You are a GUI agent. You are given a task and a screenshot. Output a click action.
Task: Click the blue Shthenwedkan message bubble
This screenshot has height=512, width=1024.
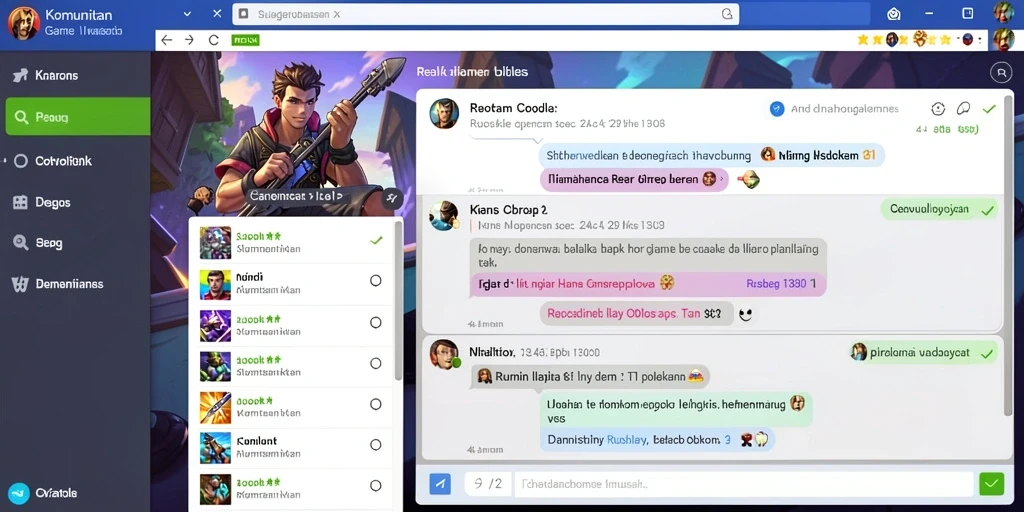tap(712, 155)
